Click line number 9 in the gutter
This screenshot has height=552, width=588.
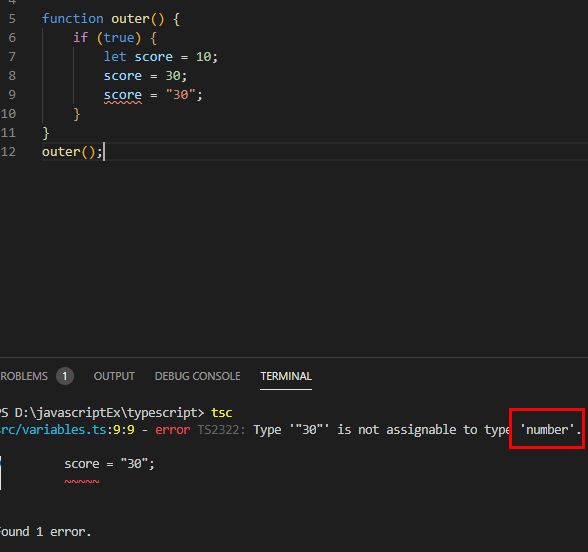click(x=12, y=94)
